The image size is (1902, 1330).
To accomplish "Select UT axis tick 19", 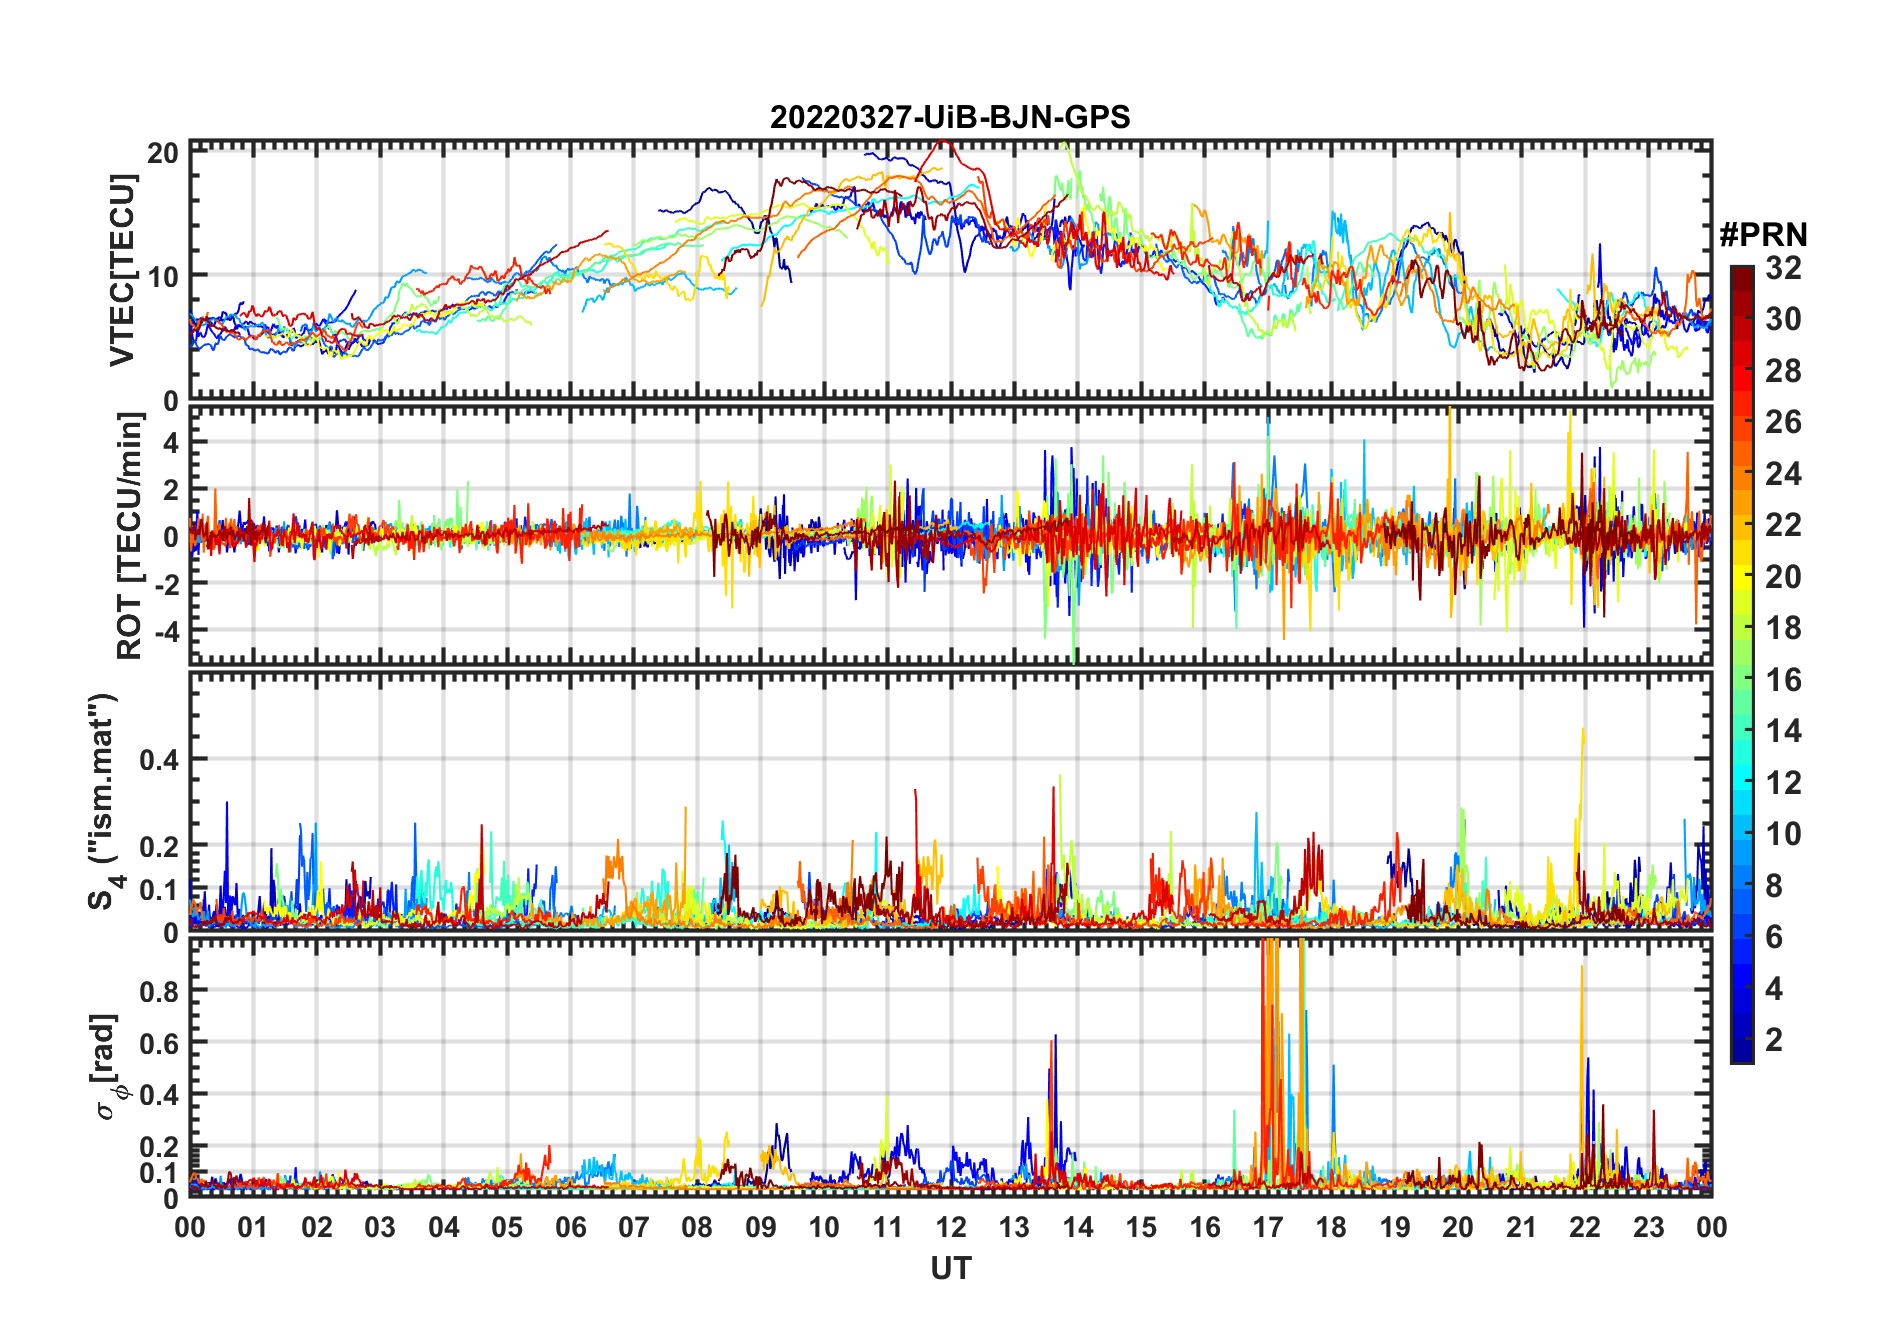I will coord(1395,1227).
